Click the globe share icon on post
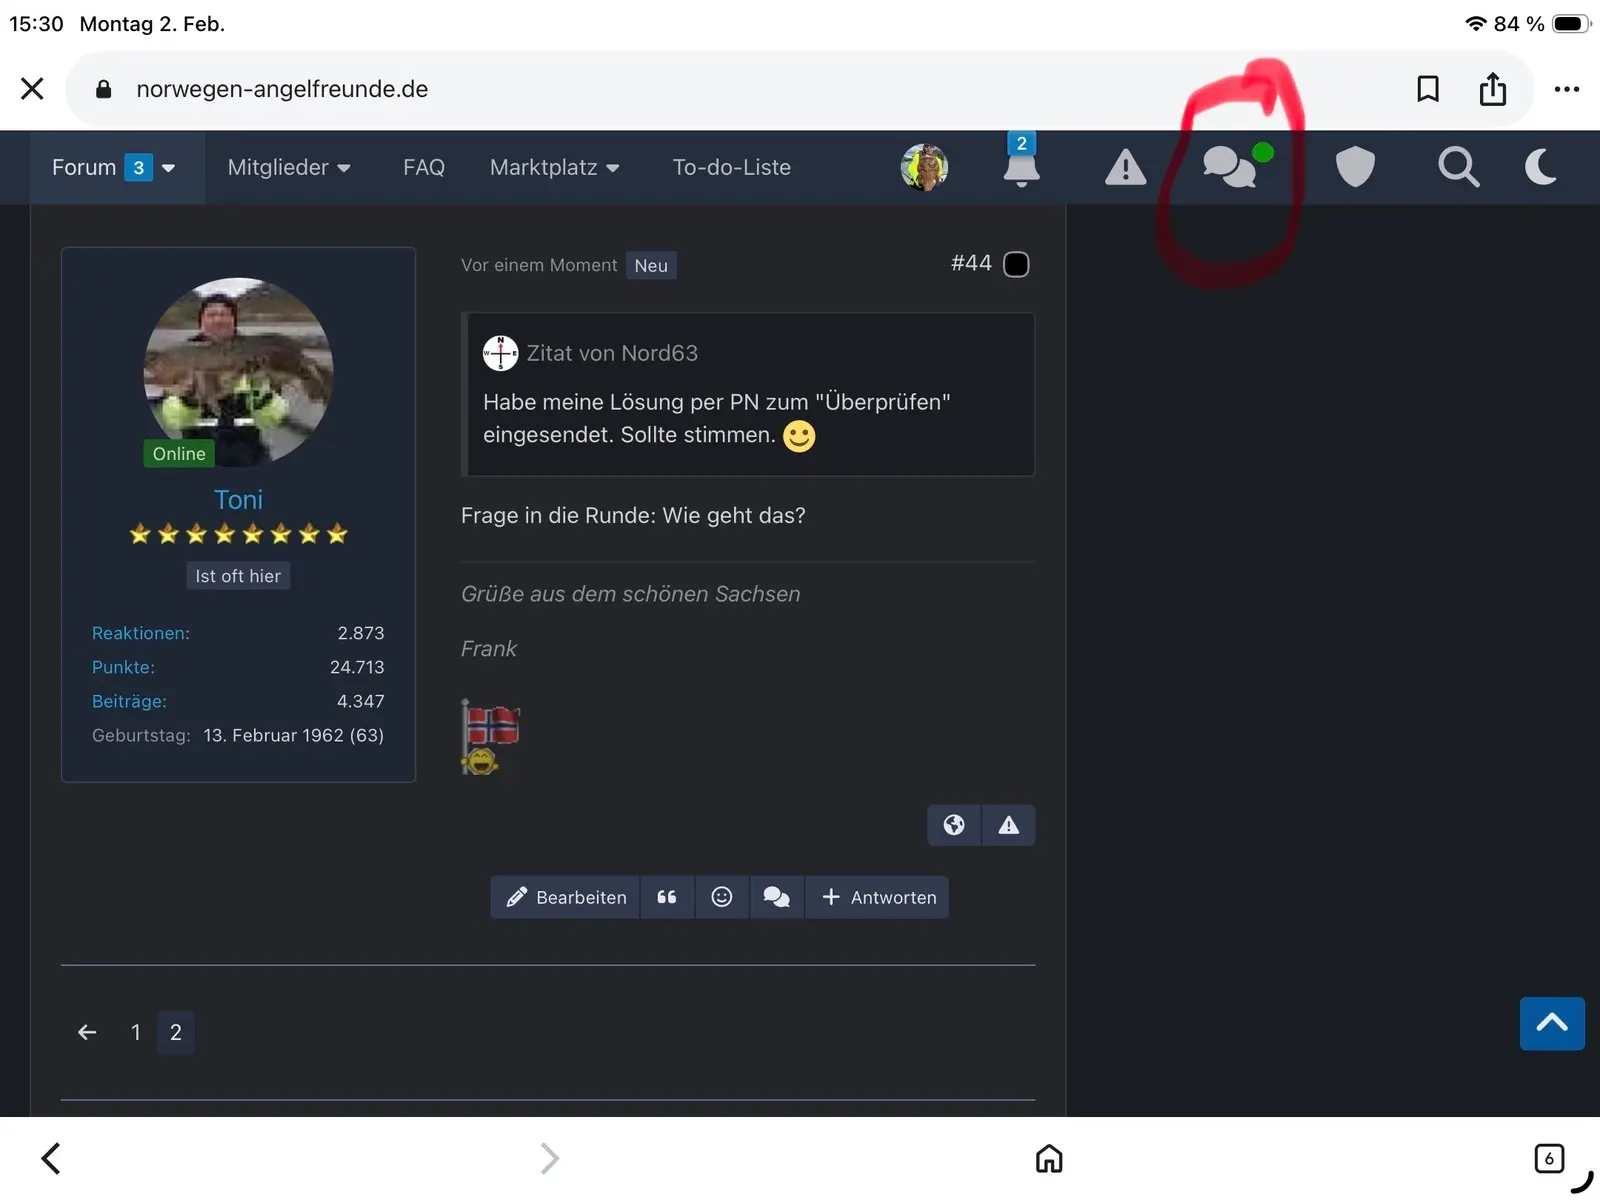Screen dimensions: 1600x1200 (x=954, y=825)
